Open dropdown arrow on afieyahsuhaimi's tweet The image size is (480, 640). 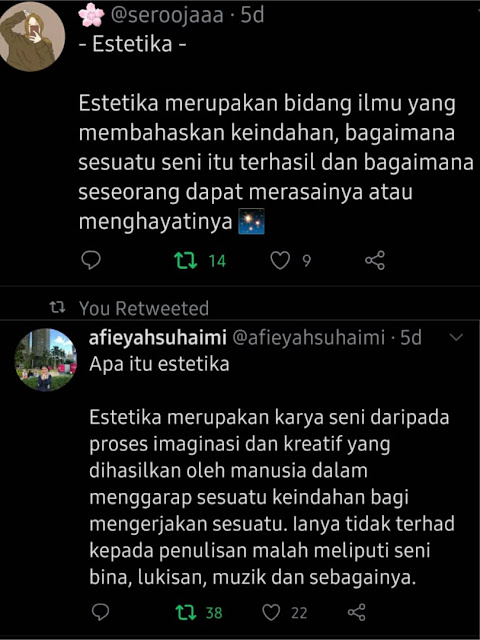click(x=455, y=338)
